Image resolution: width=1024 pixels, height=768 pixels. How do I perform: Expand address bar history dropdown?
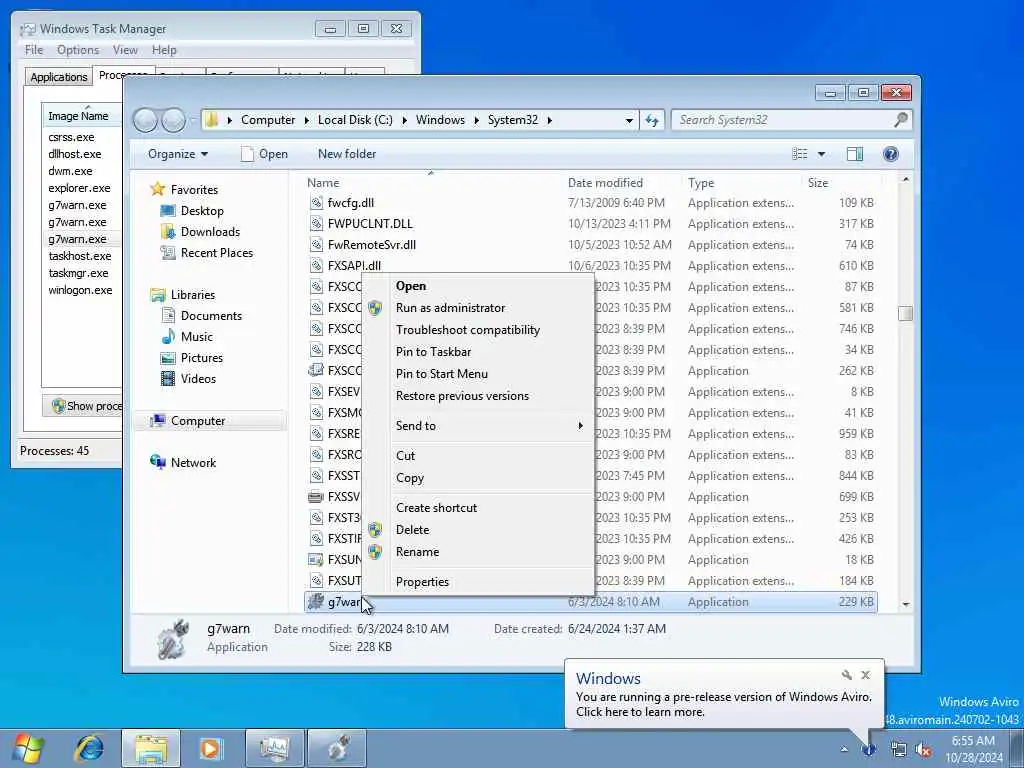pyautogui.click(x=629, y=120)
